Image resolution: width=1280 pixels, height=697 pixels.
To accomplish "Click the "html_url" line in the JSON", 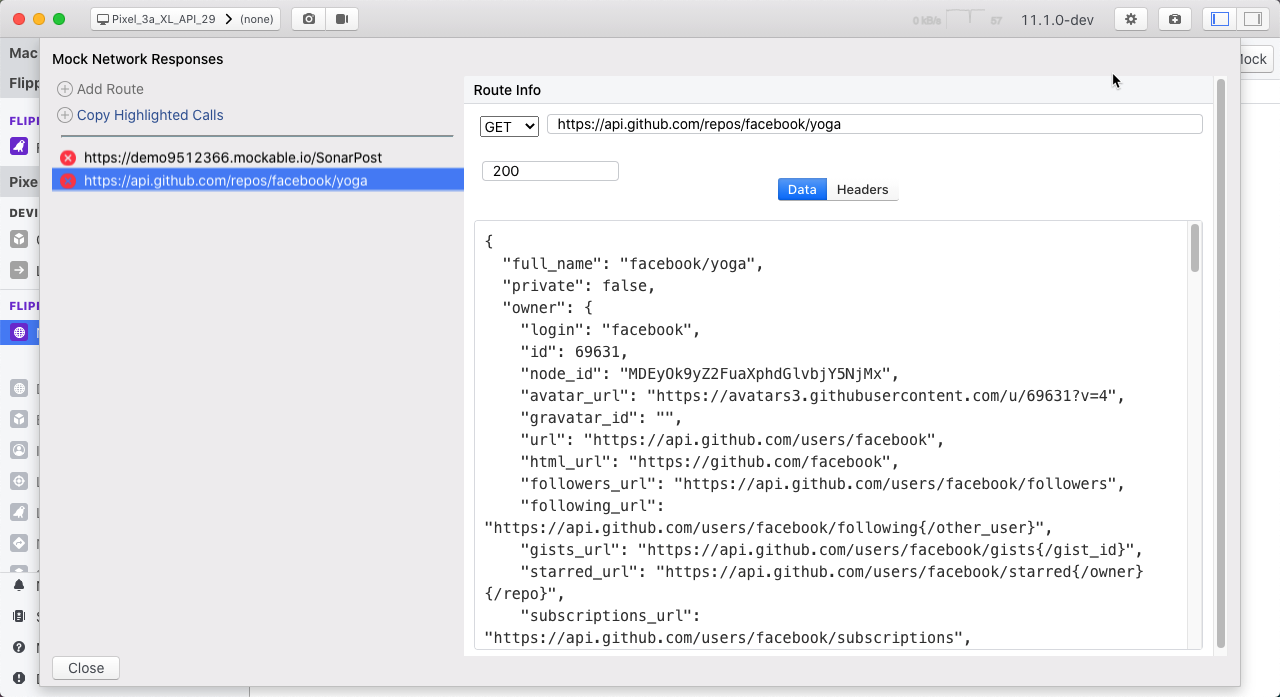I will (x=710, y=462).
